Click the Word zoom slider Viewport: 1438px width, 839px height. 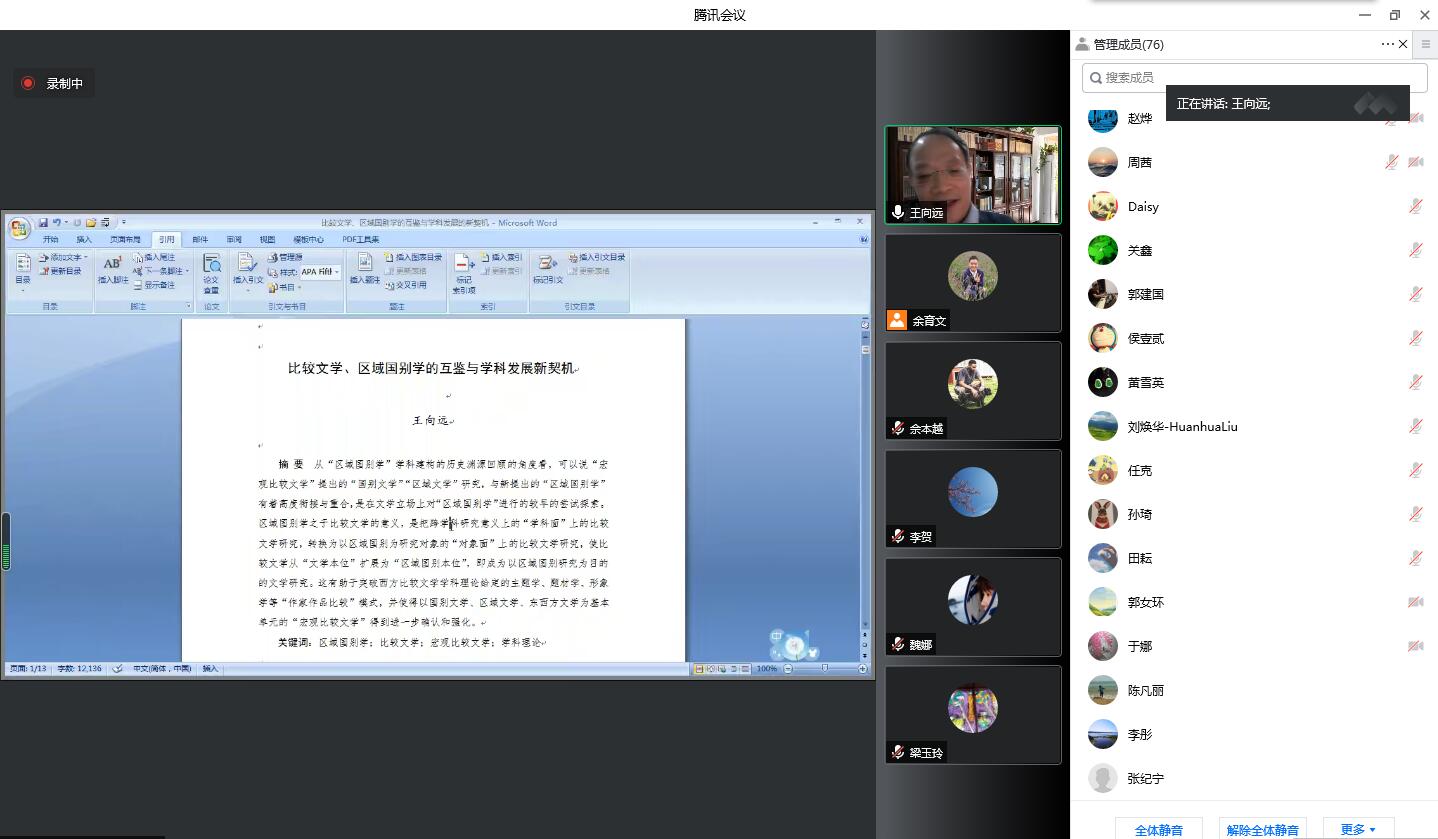tap(824, 668)
